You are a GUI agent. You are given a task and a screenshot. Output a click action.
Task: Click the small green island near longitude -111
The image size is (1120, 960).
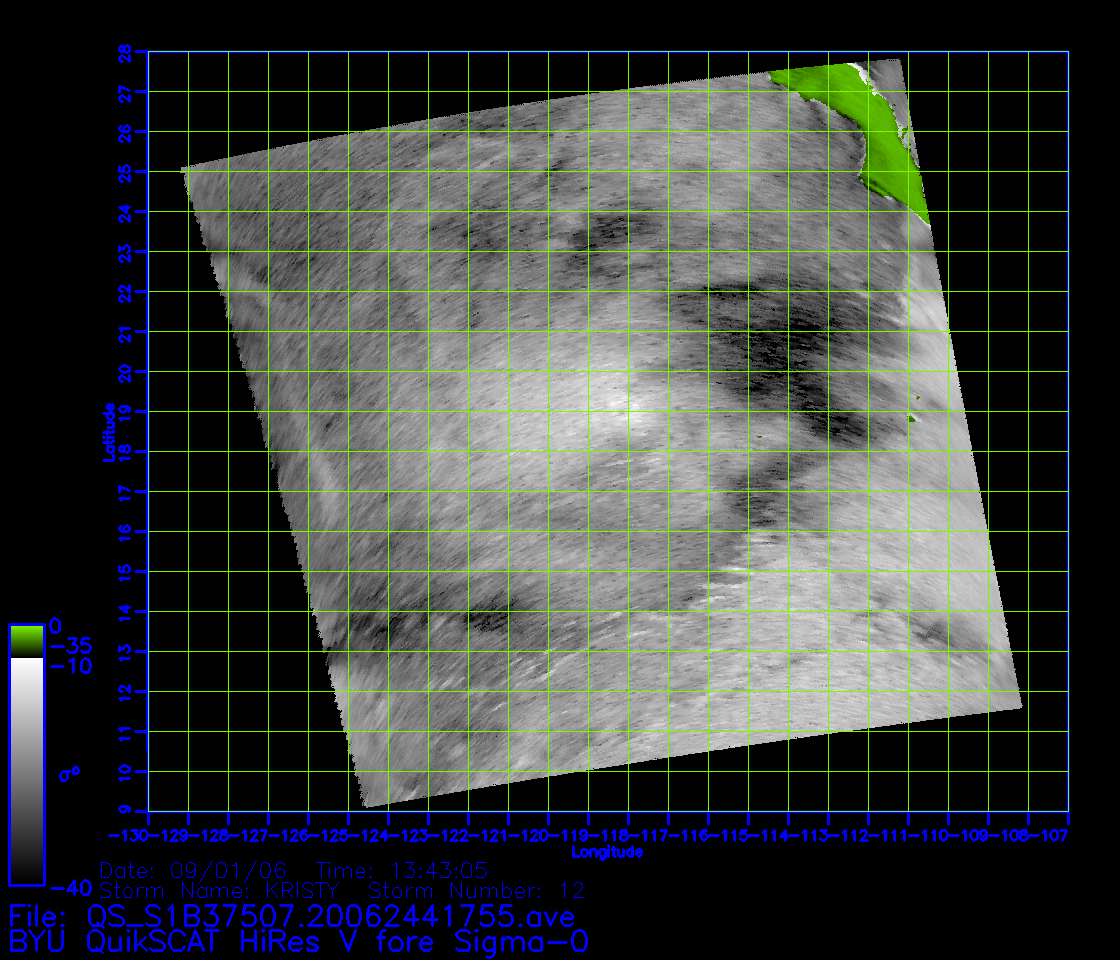tap(912, 419)
